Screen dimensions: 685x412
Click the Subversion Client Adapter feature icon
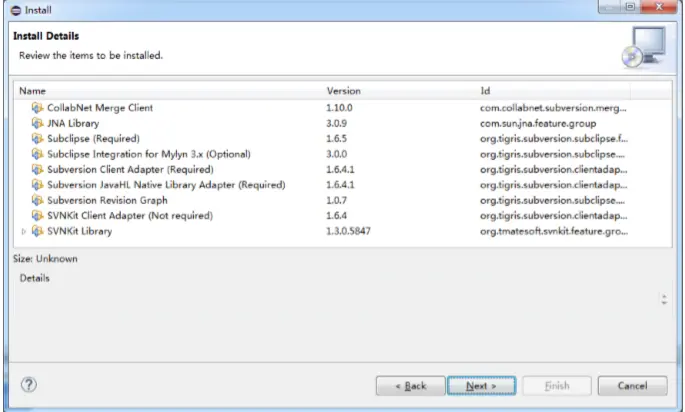click(x=38, y=170)
